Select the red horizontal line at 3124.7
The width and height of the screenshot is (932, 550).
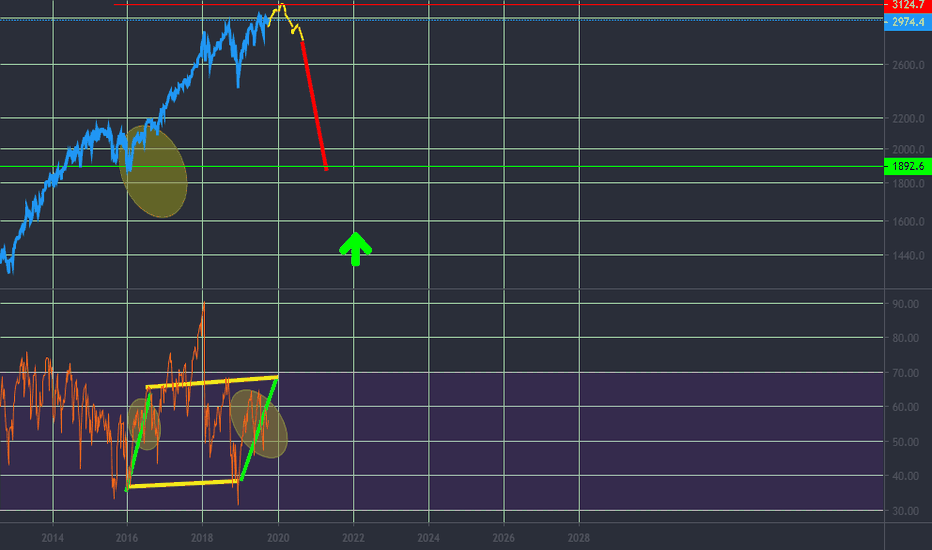[499, 5]
